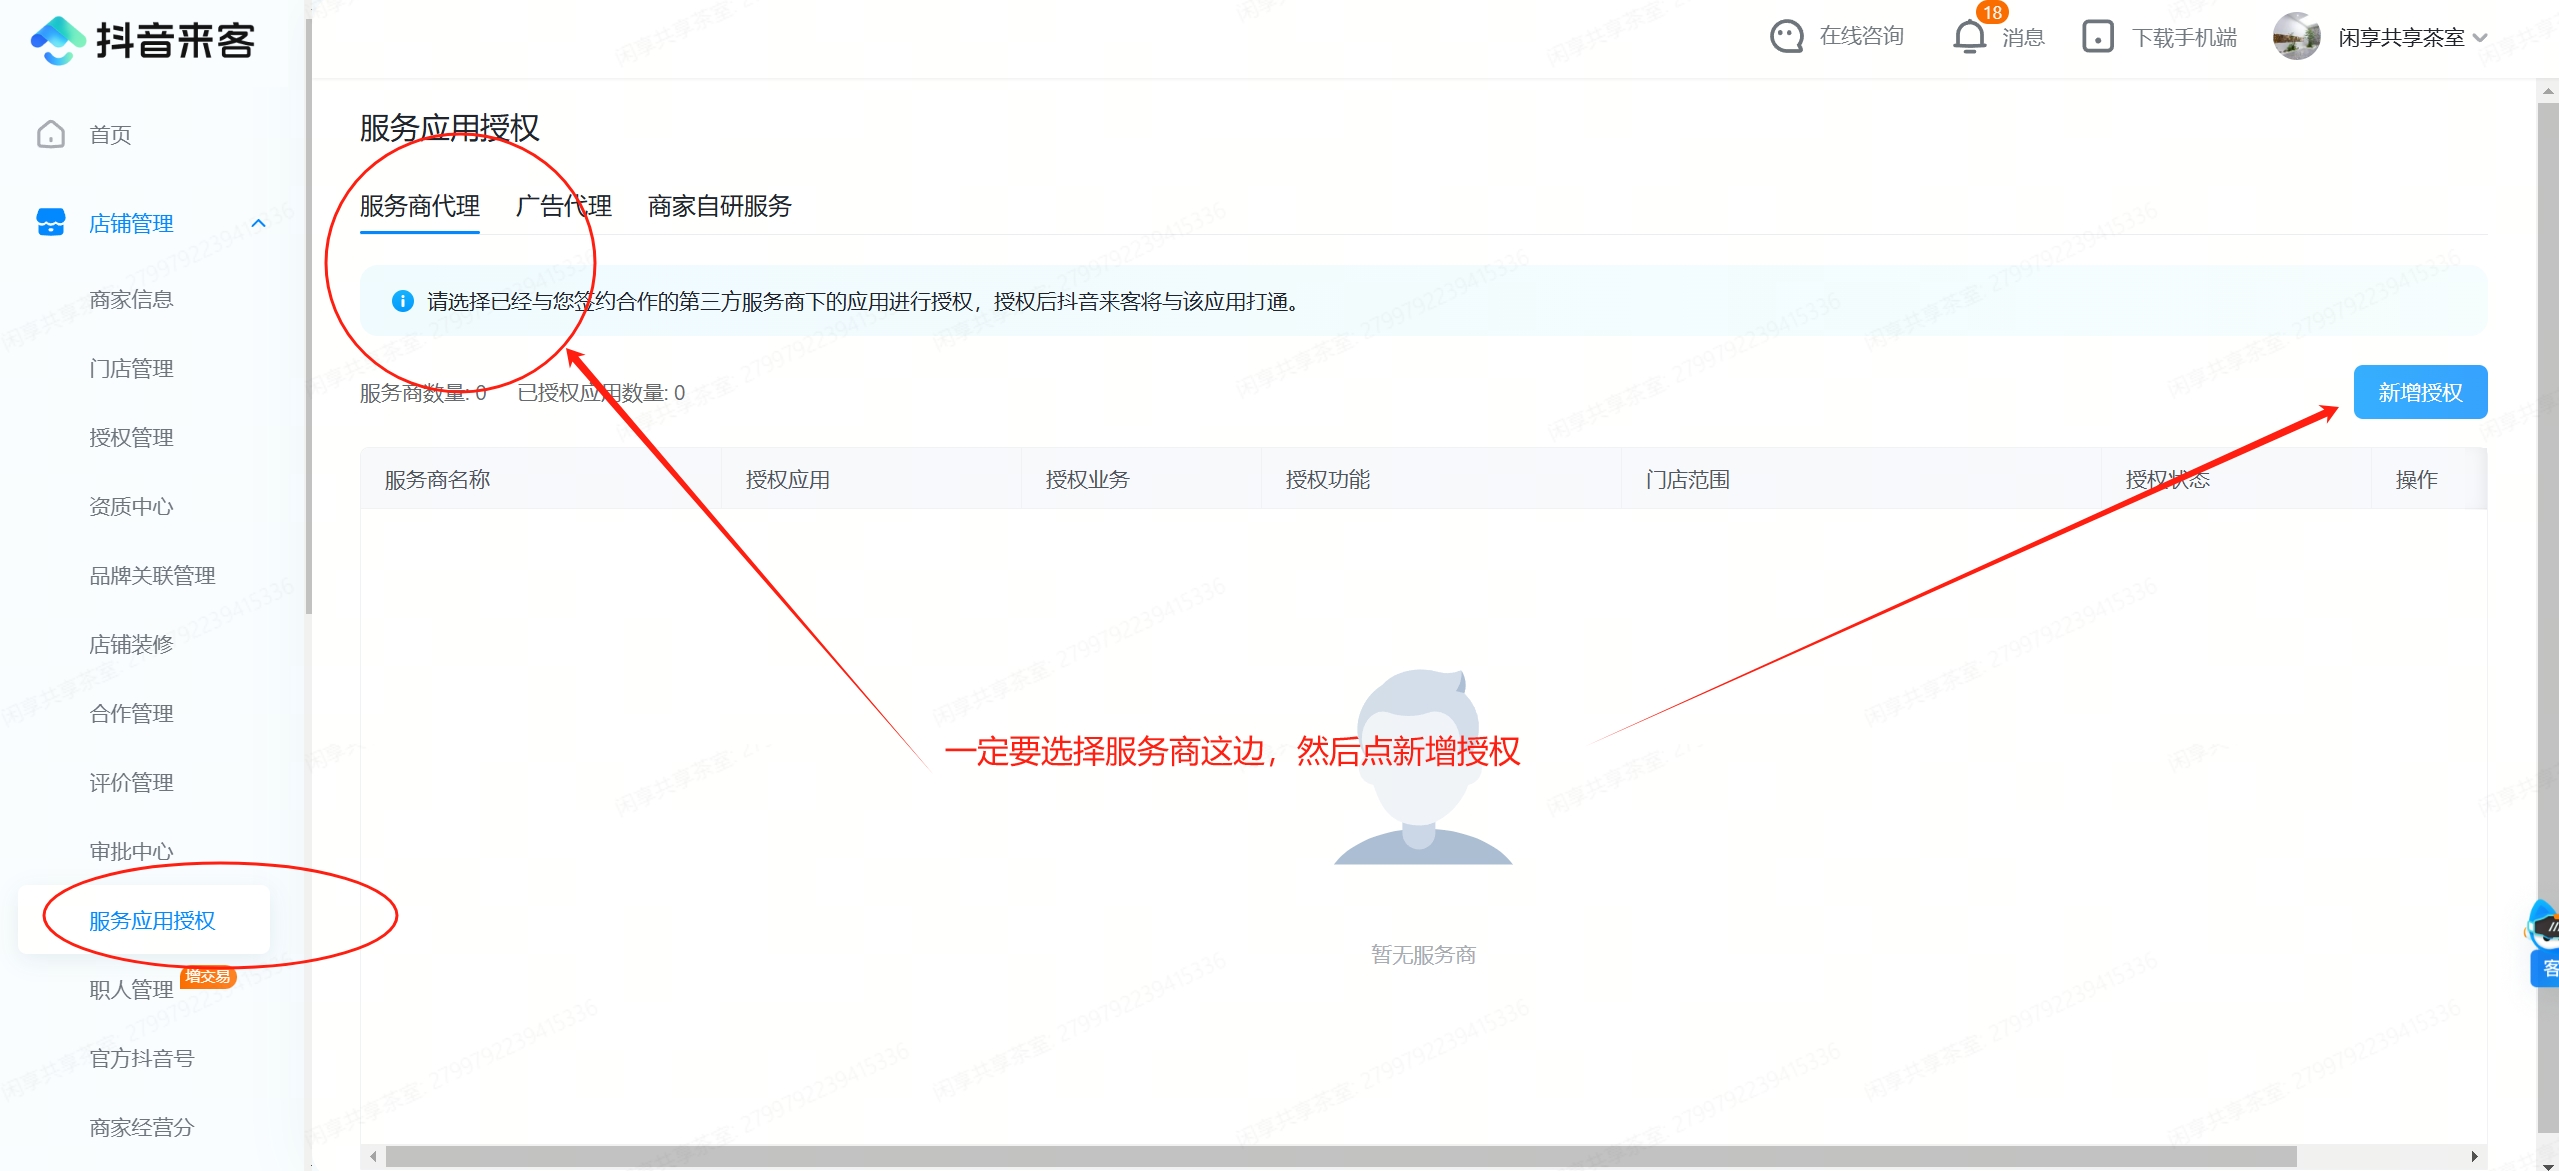This screenshot has height=1171, width=2559.
Task: Click the 店铺管理 shop icon
Action: click(50, 223)
